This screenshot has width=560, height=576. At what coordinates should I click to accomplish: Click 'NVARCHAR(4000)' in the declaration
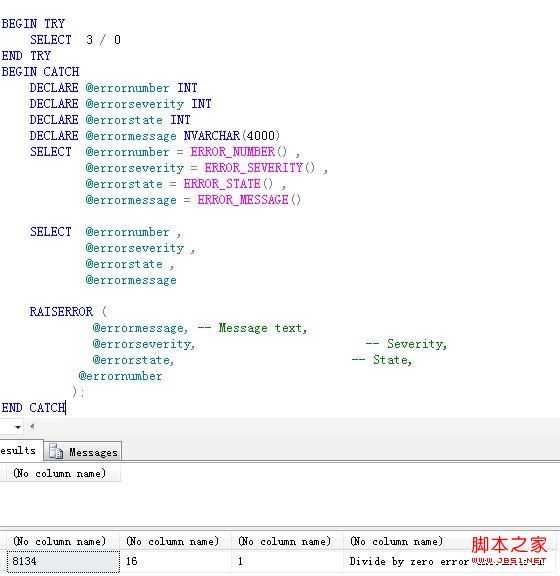point(232,136)
